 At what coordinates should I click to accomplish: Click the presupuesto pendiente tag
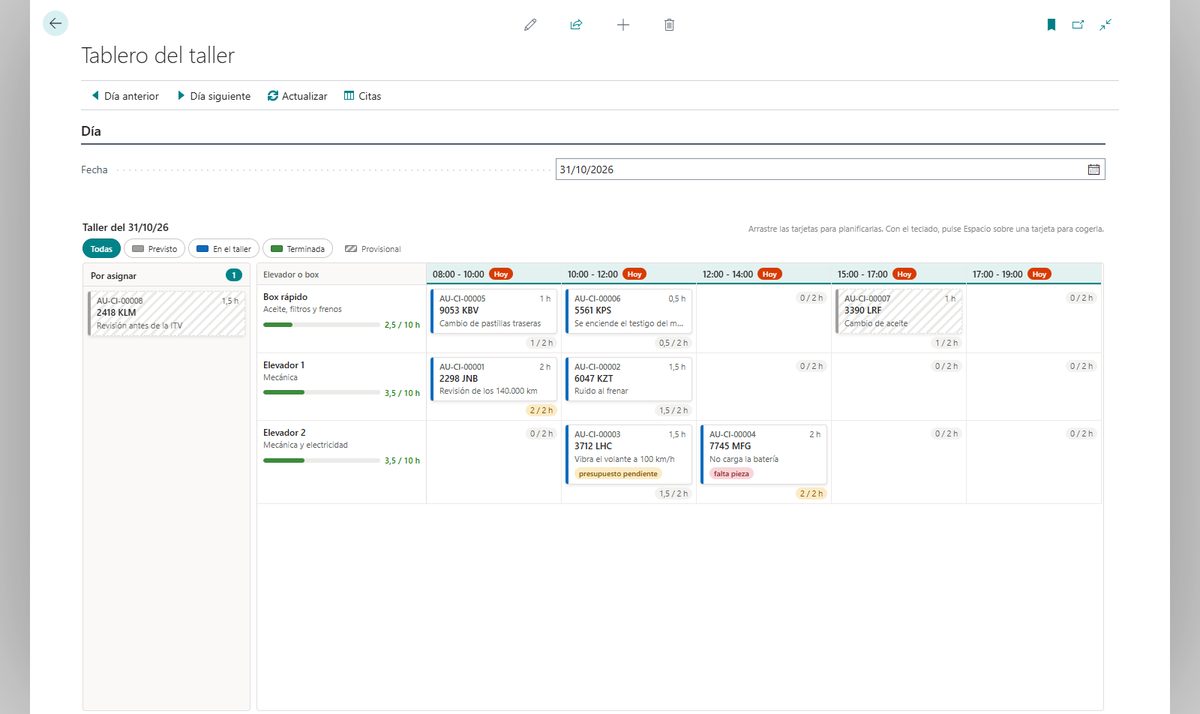pyautogui.click(x=618, y=474)
